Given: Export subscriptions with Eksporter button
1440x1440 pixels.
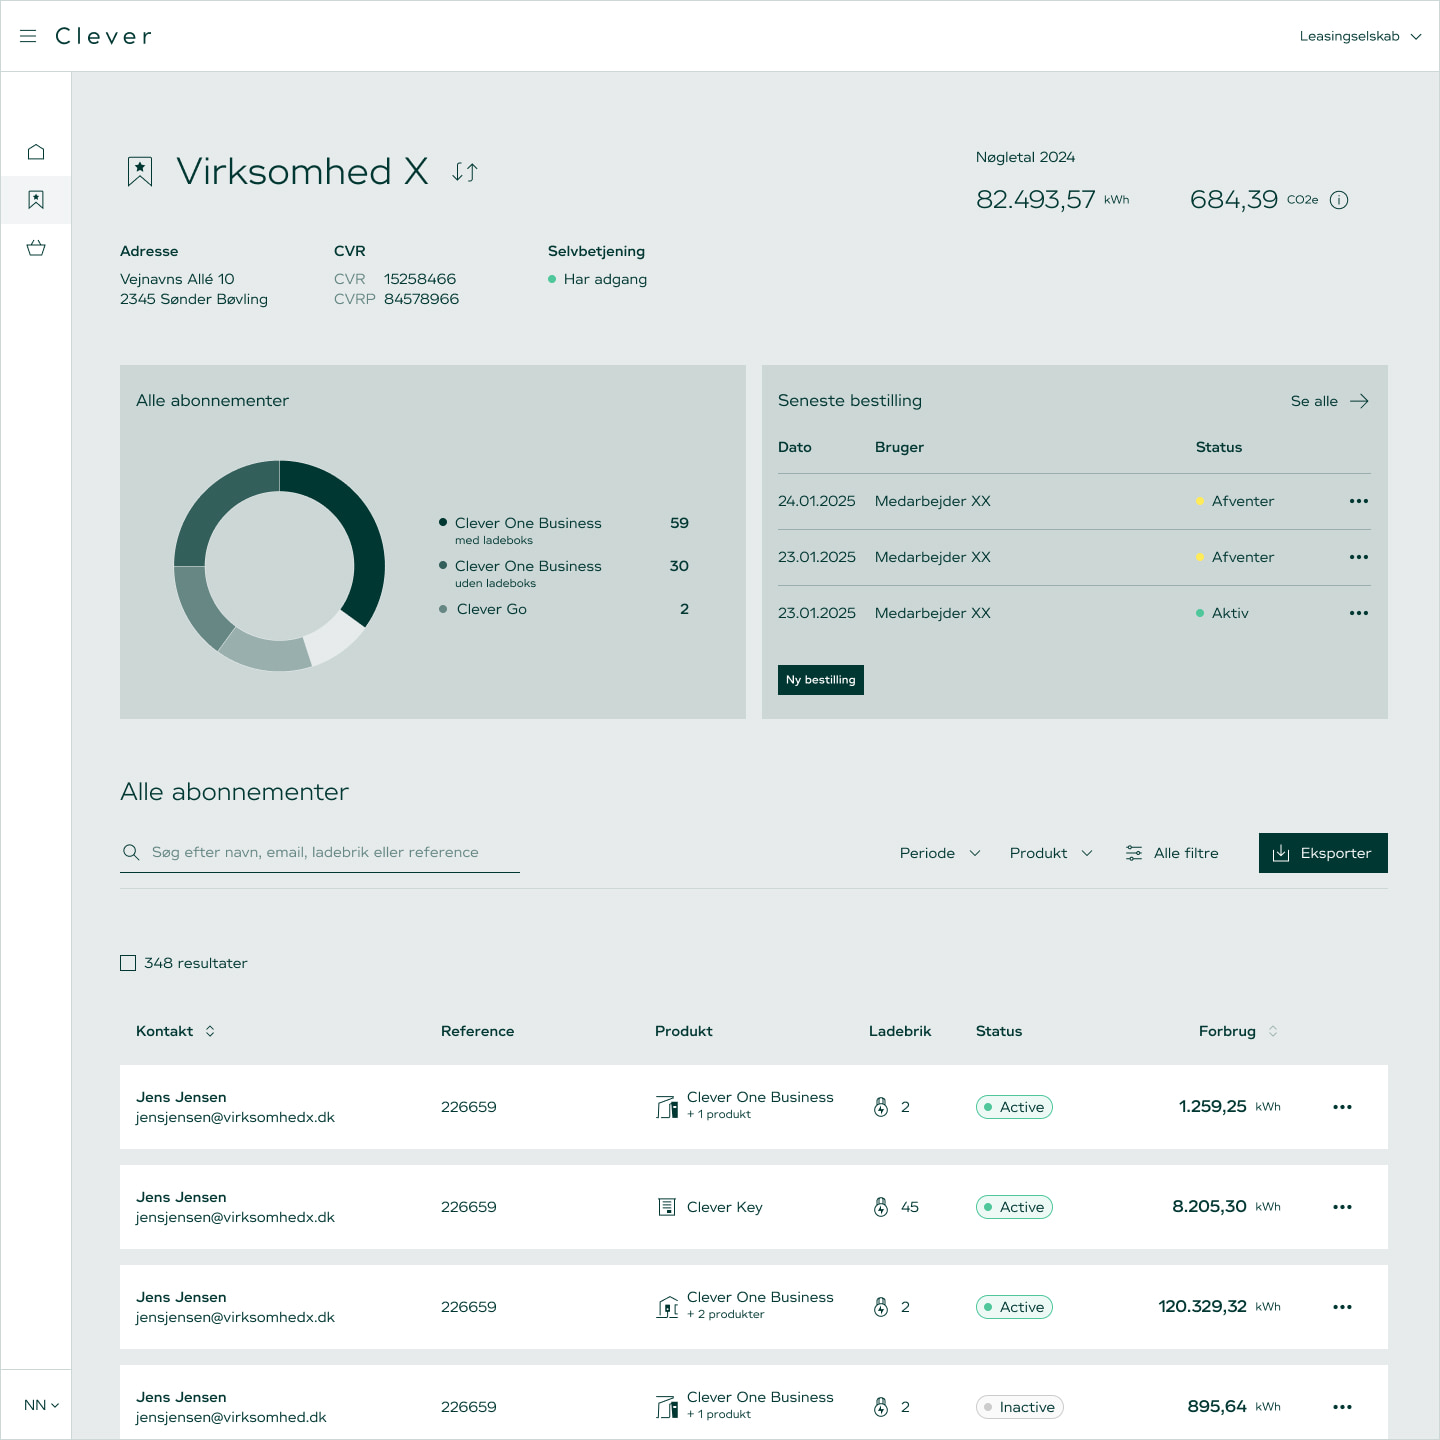Looking at the screenshot, I should [1322, 853].
